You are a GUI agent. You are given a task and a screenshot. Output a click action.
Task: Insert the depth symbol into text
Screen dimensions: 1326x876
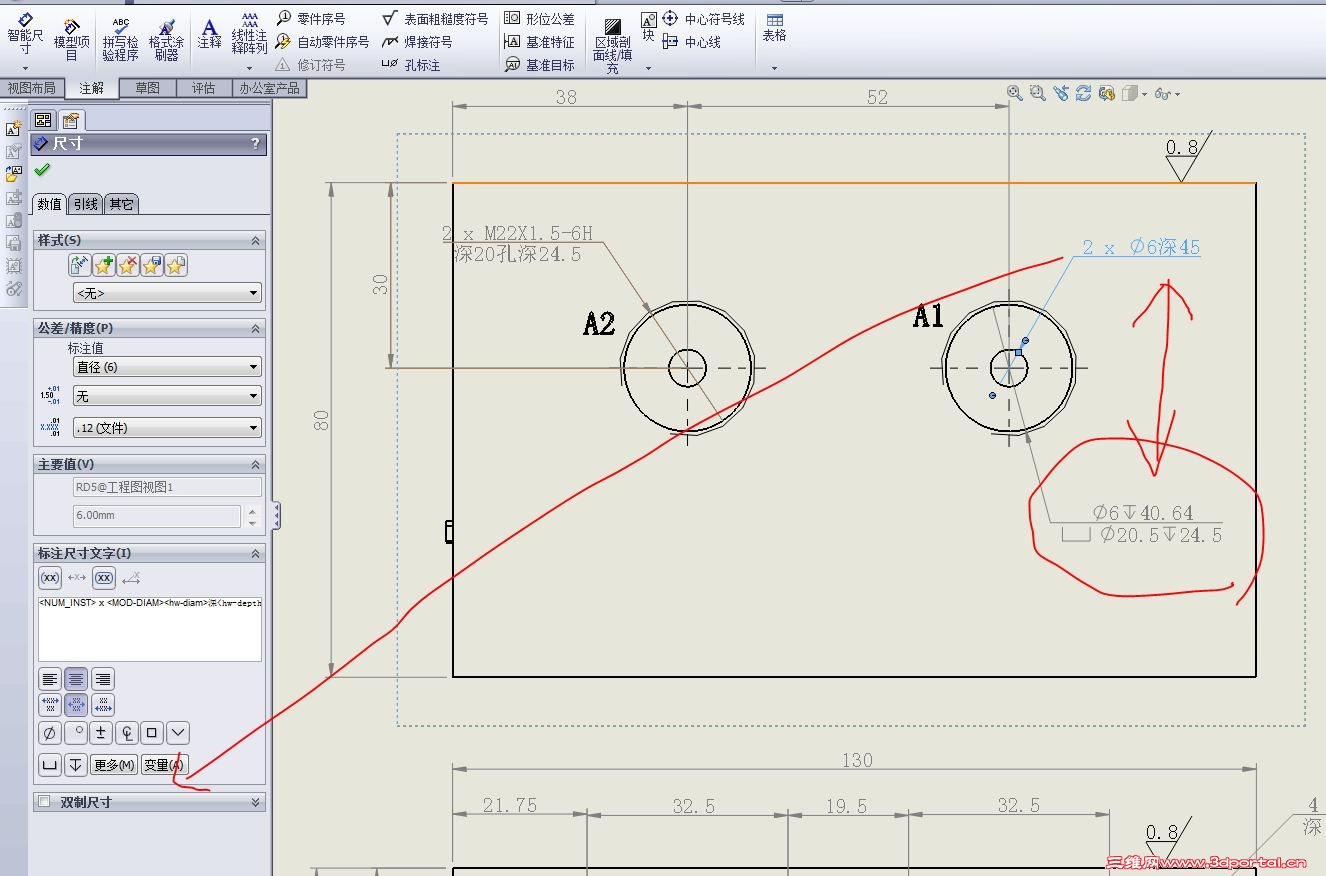pyautogui.click(x=76, y=766)
